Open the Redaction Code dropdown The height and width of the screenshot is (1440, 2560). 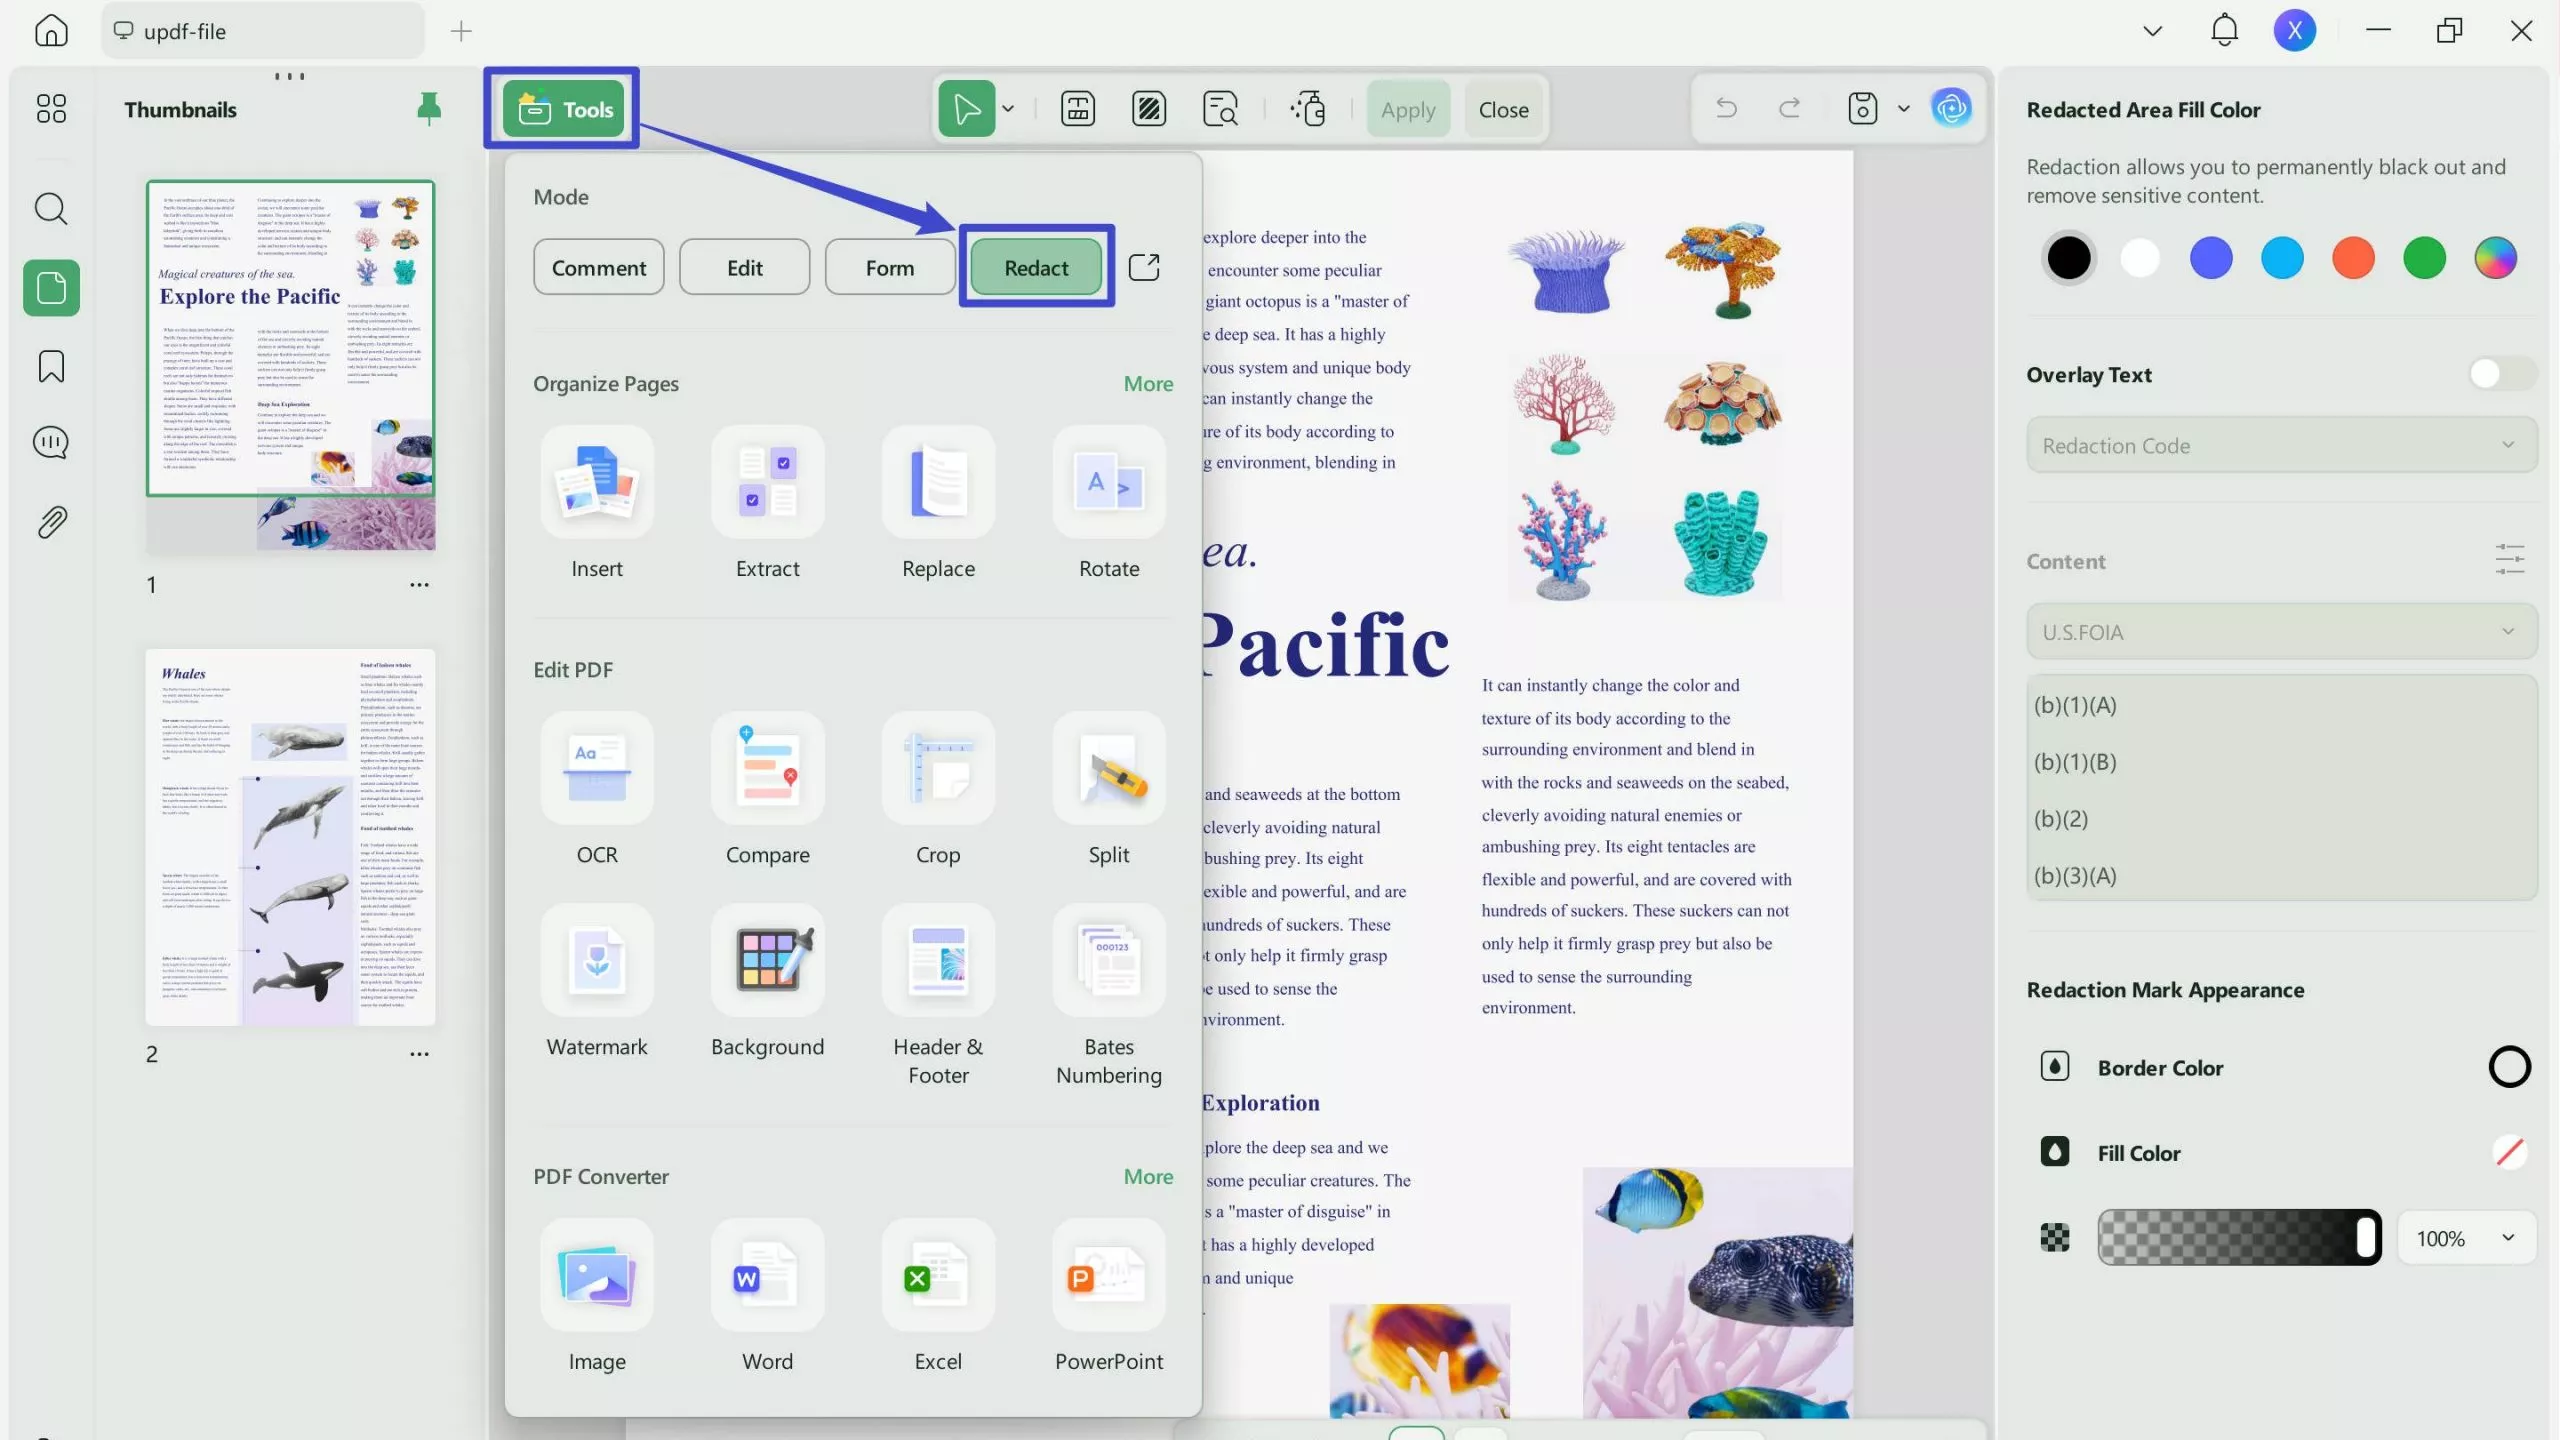pos(2280,446)
